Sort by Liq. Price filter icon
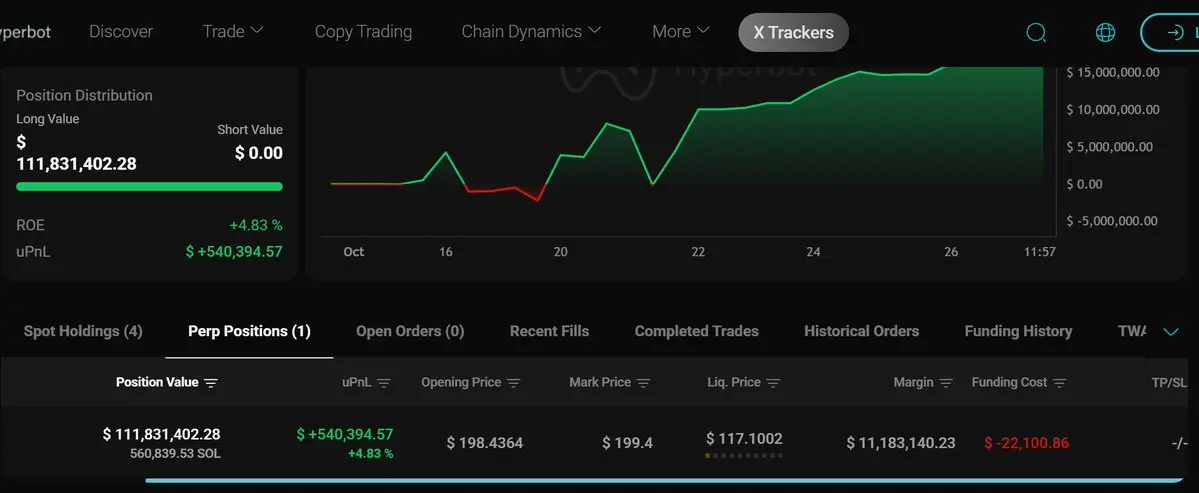Image resolution: width=1199 pixels, height=493 pixels. tap(773, 383)
